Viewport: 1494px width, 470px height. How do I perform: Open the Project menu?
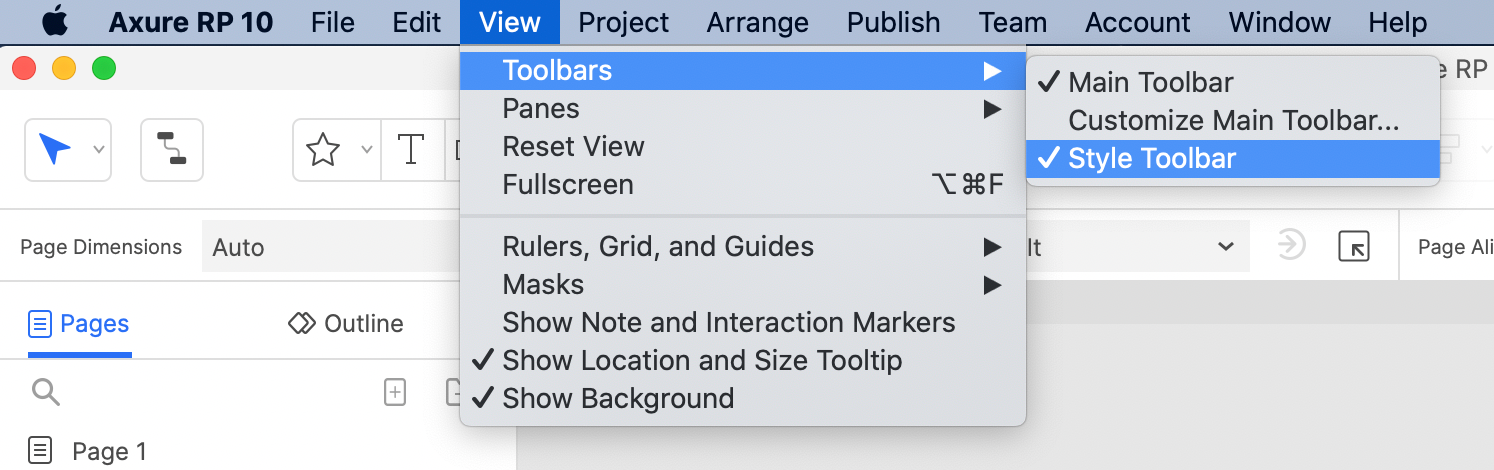624,22
